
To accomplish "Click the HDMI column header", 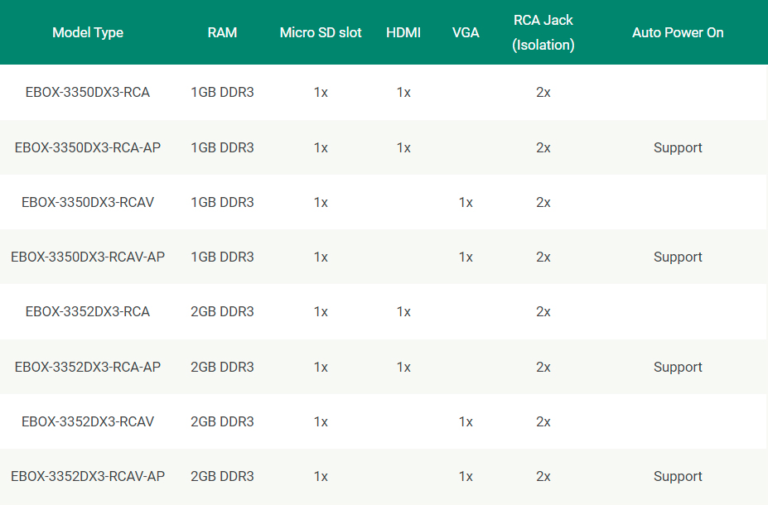I will [x=403, y=32].
